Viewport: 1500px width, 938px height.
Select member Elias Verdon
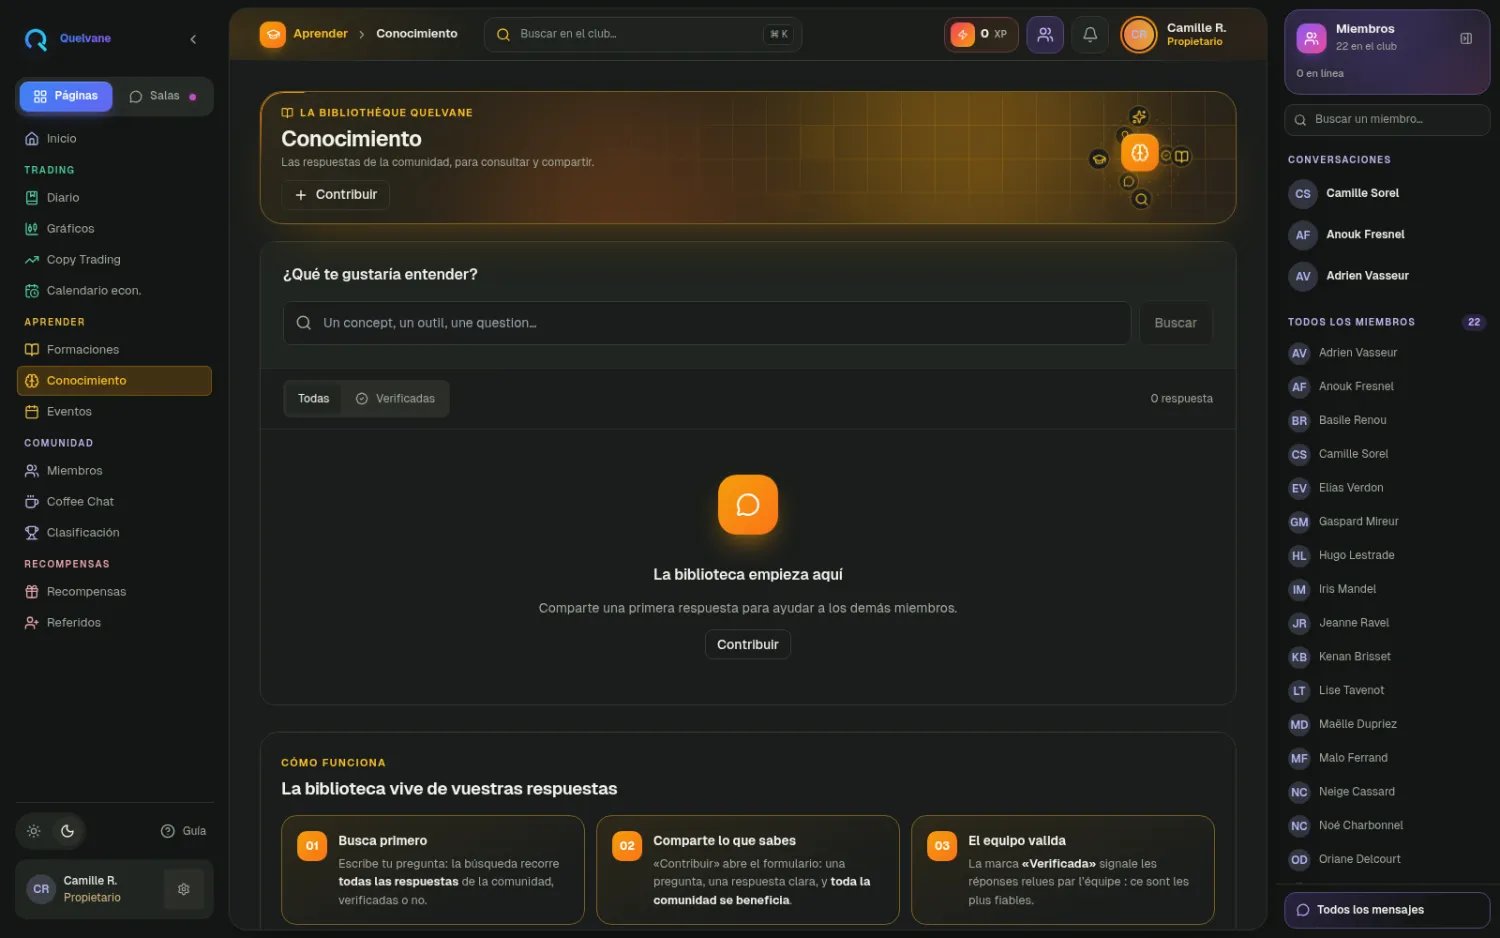pyautogui.click(x=1387, y=488)
